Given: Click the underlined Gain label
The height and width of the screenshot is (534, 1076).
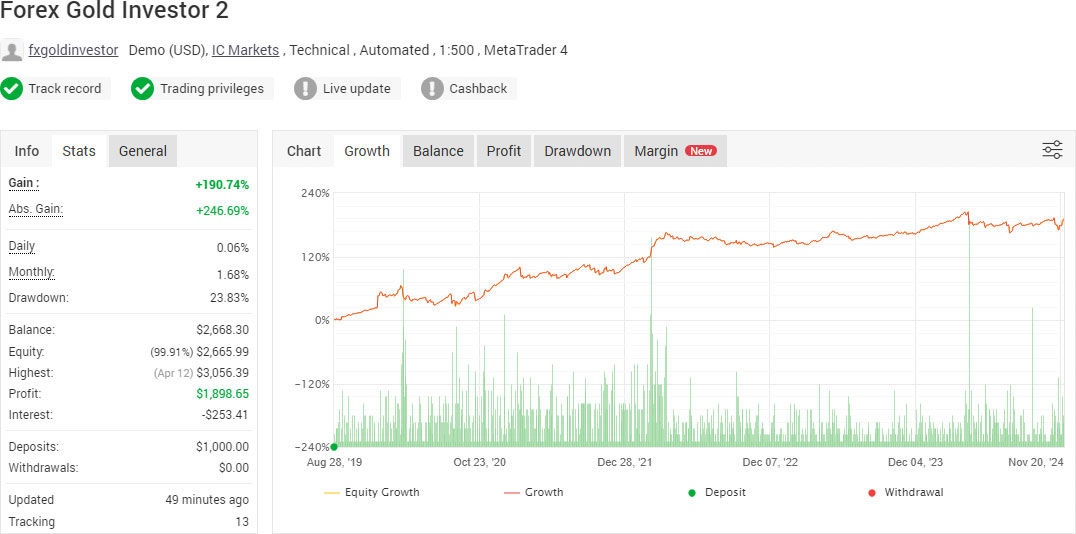Looking at the screenshot, I should [24, 183].
